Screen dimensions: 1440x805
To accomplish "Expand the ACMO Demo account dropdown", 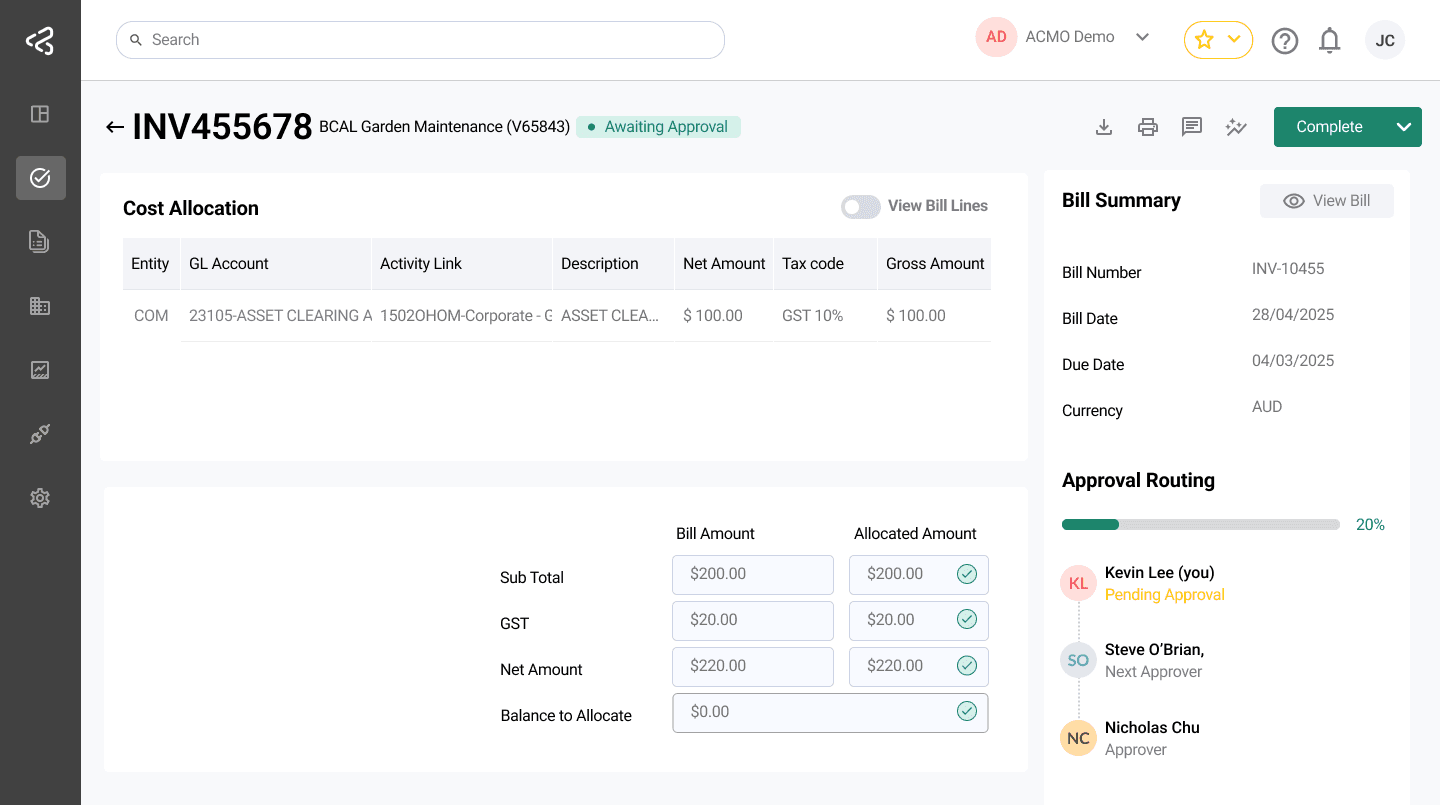I will [1142, 36].
